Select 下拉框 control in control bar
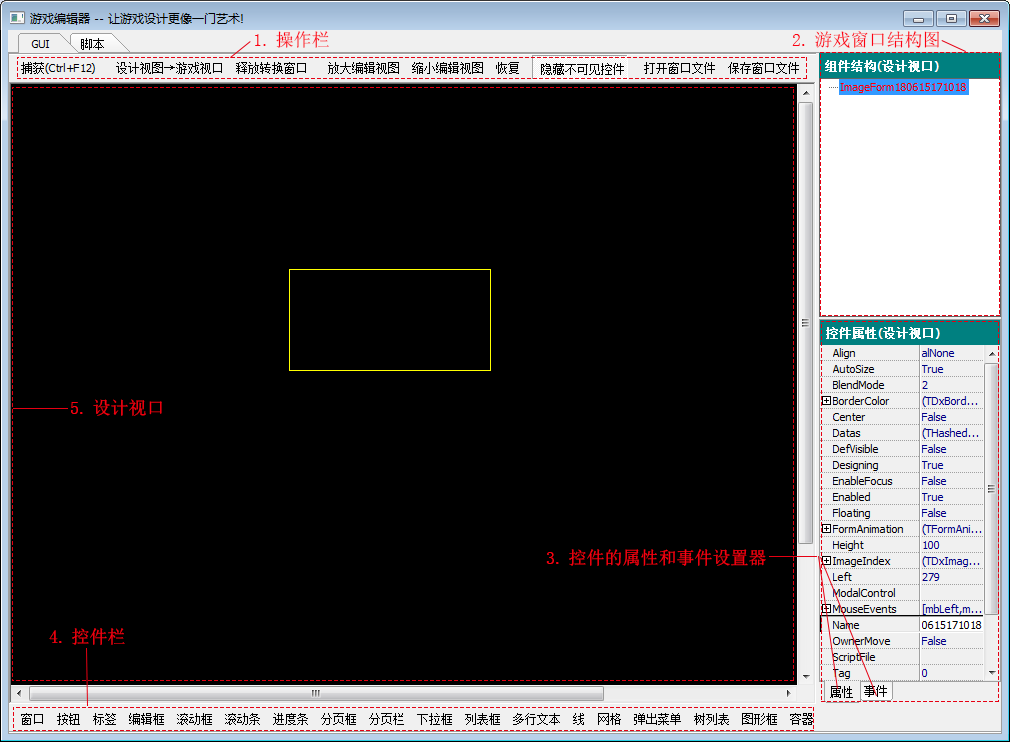 tap(435, 719)
